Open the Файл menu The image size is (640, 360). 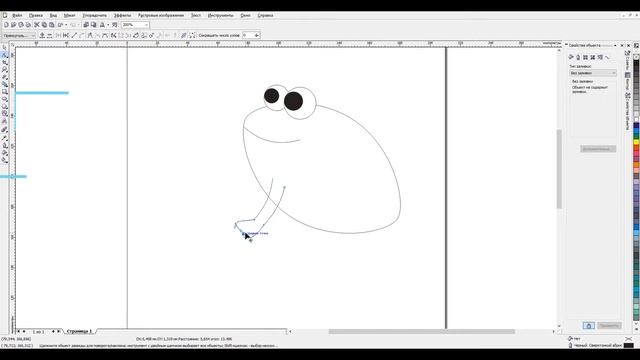(17, 15)
